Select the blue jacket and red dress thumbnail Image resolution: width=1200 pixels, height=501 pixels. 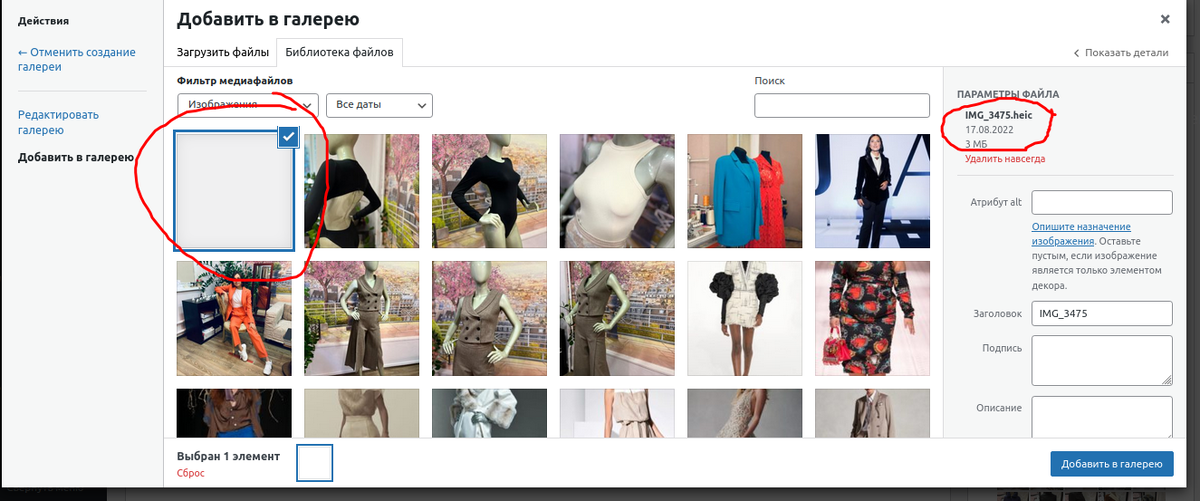coord(745,191)
